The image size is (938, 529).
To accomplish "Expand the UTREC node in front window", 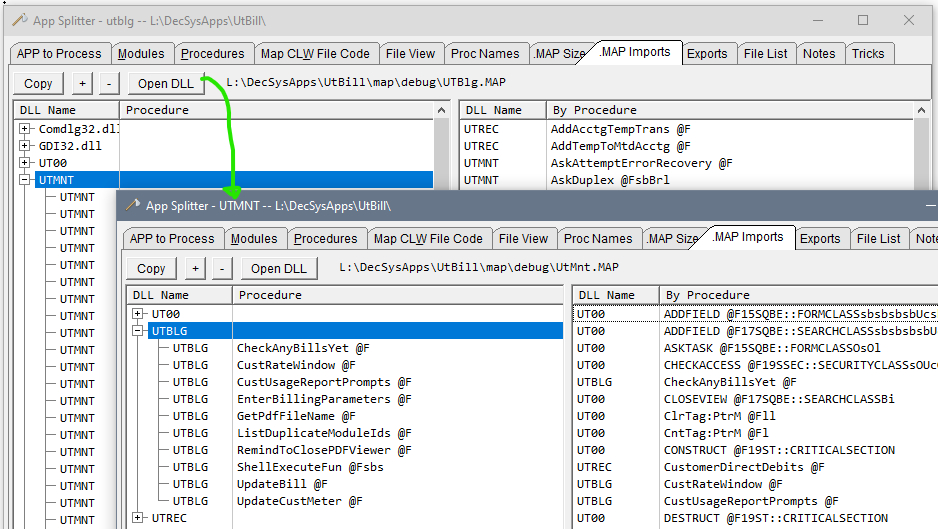I will (138, 518).
